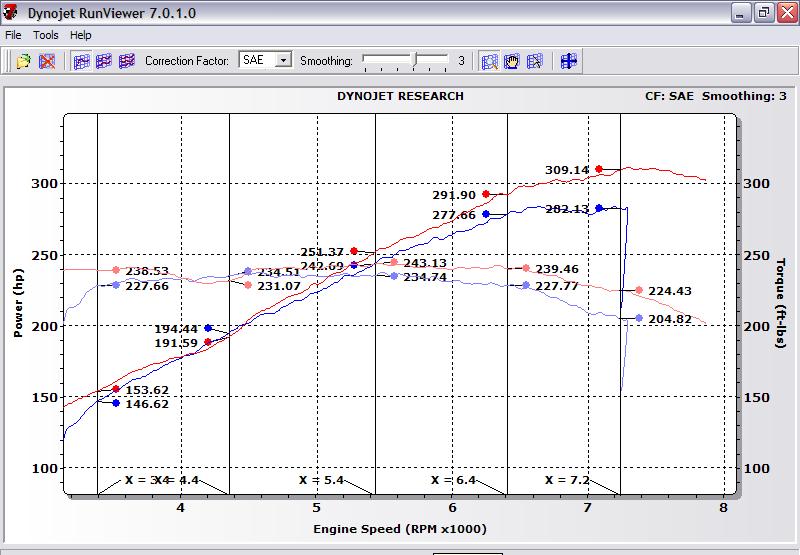Viewport: 800px width, 555px height.
Task: Click the 309.14 red power data marker
Action: (599, 169)
